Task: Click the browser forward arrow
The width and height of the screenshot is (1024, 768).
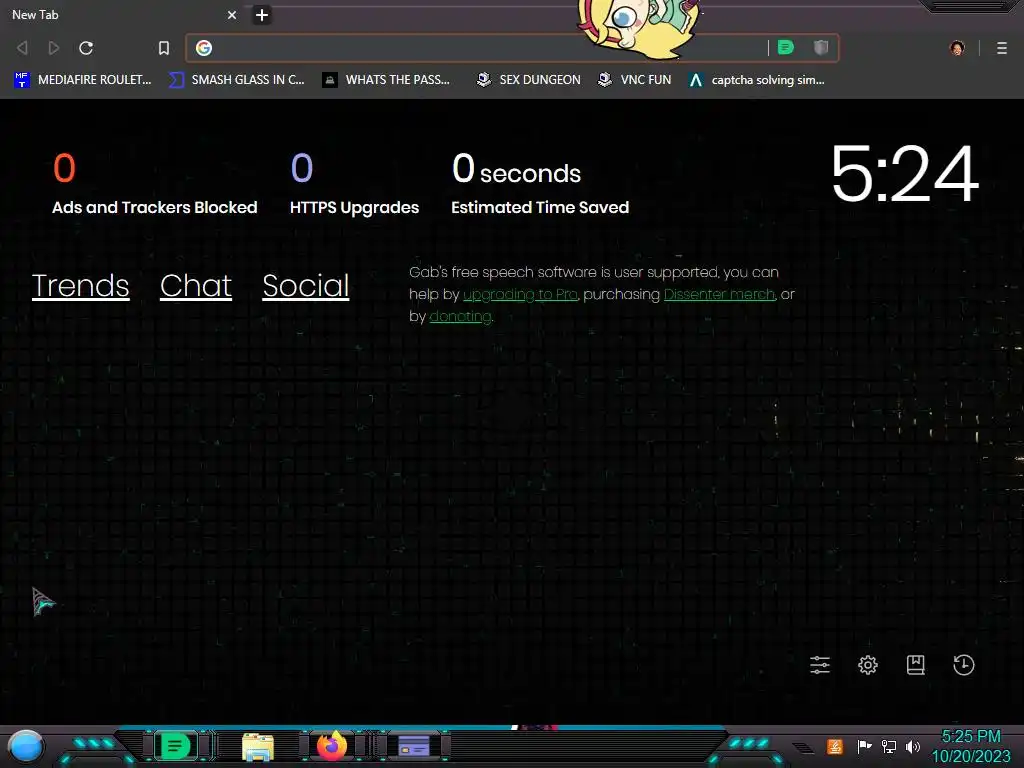Action: click(x=54, y=48)
